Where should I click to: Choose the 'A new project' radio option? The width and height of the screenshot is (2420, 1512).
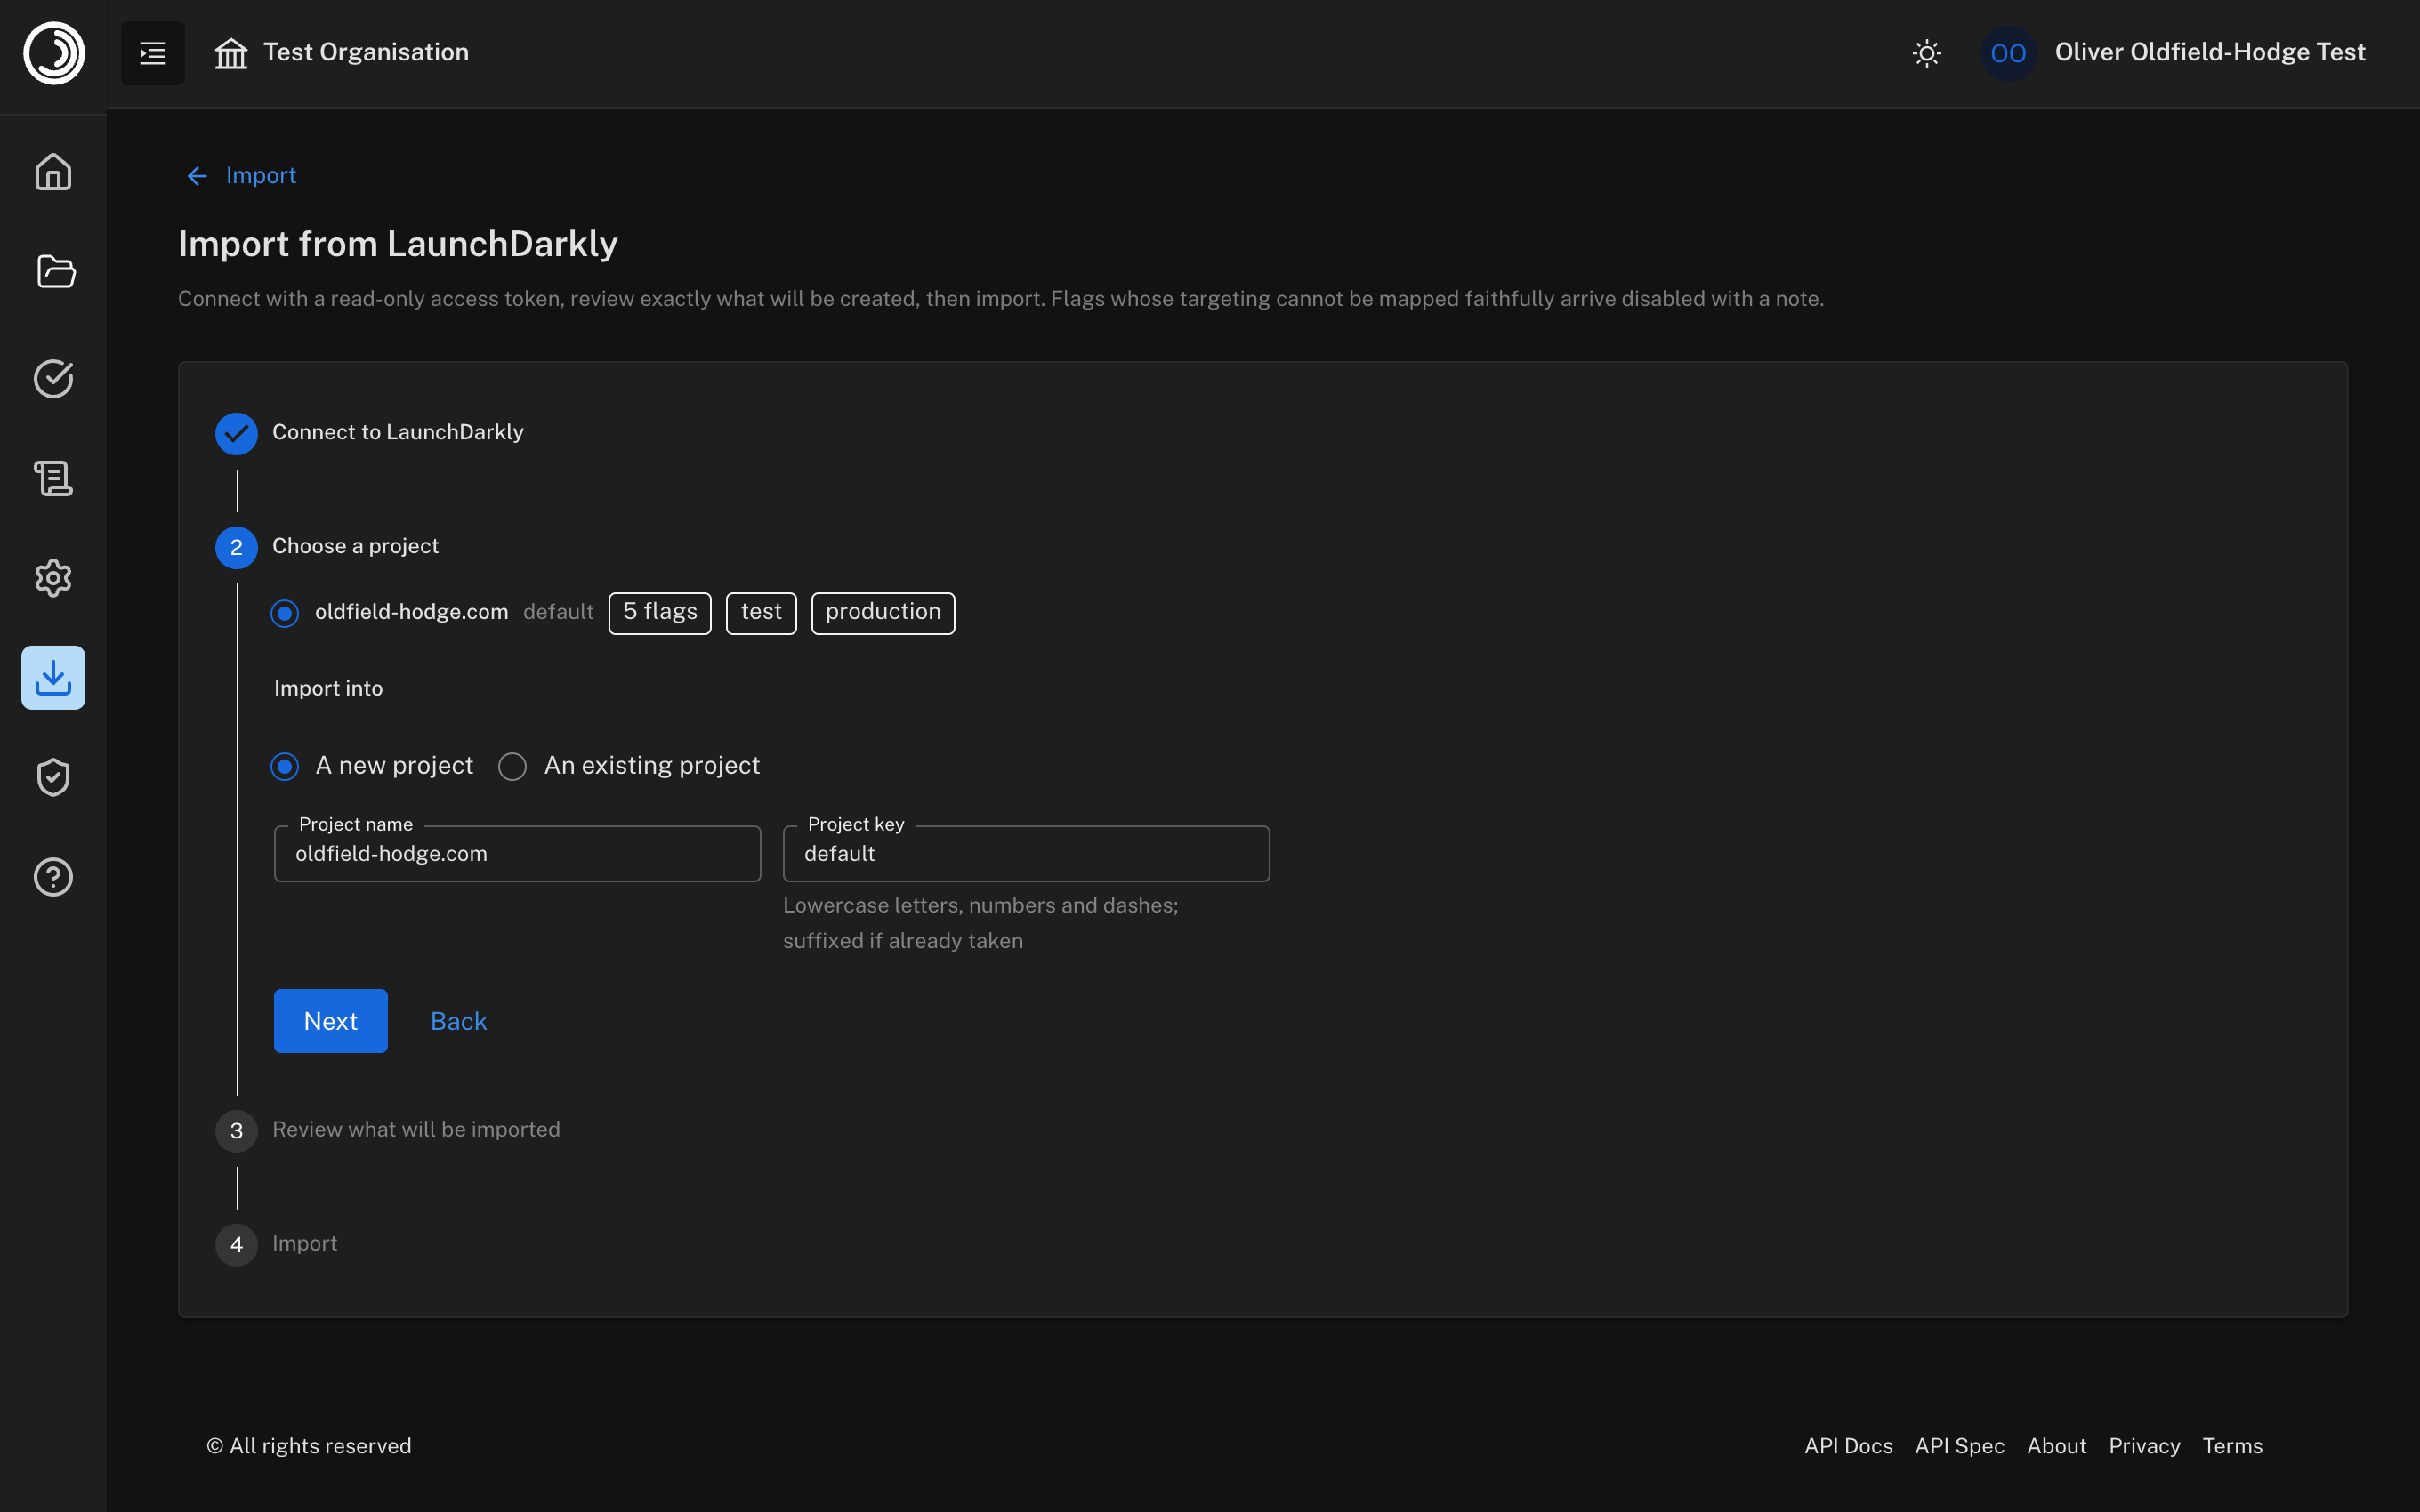point(285,766)
